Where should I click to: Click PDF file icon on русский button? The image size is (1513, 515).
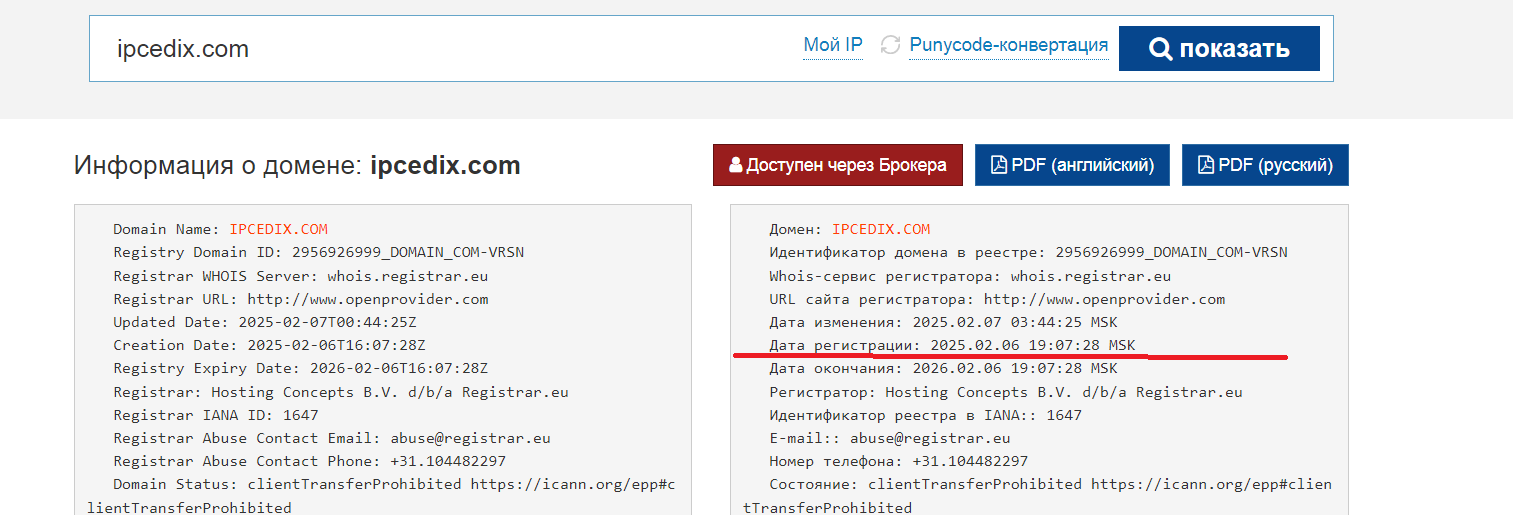tap(1205, 165)
